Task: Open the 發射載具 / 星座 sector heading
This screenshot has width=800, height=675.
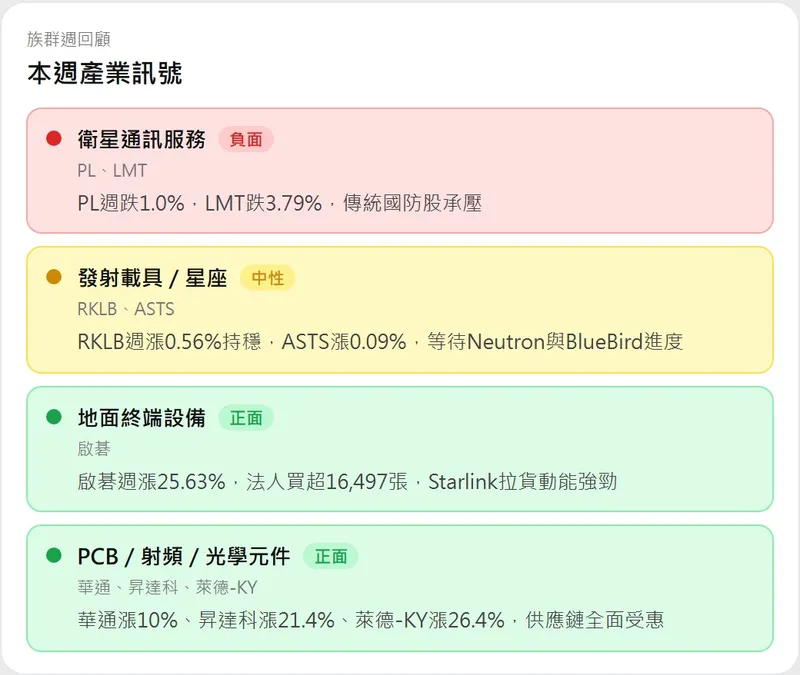Action: pyautogui.click(x=152, y=279)
